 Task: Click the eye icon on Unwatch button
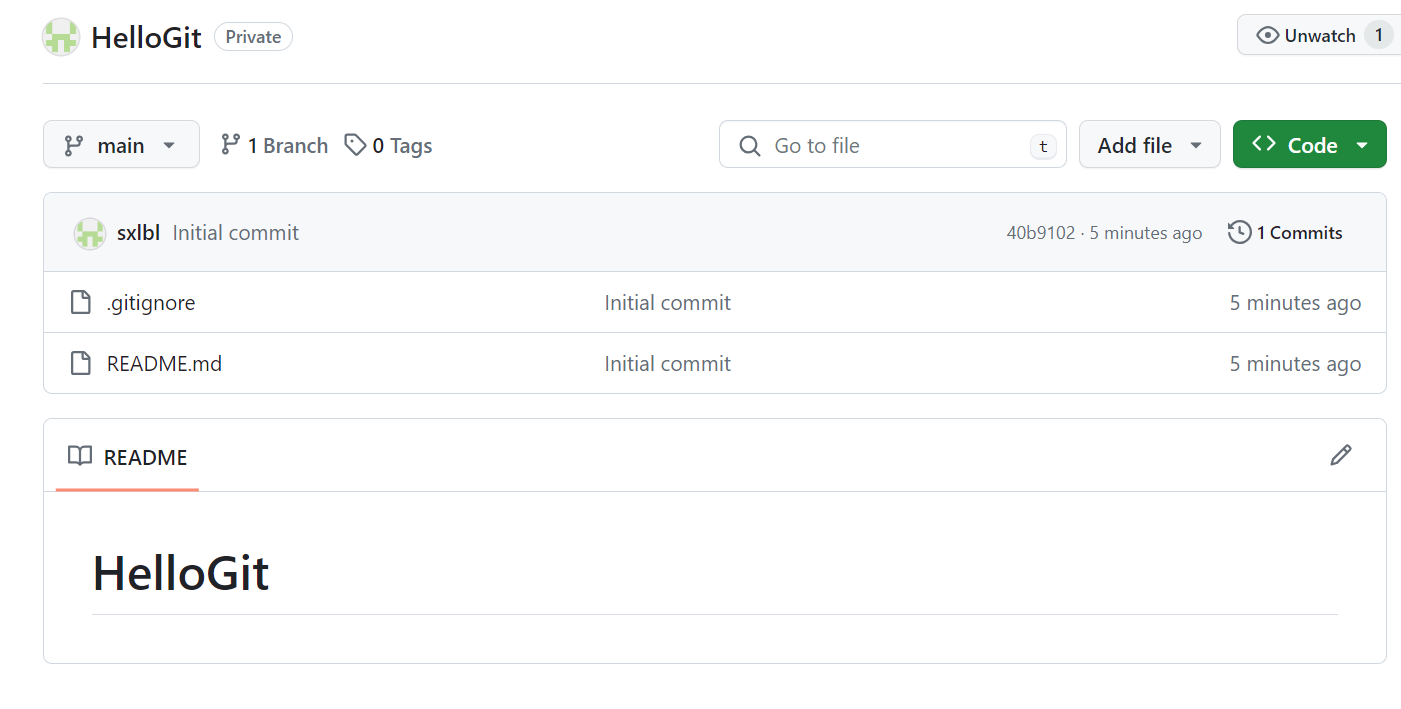[1267, 36]
